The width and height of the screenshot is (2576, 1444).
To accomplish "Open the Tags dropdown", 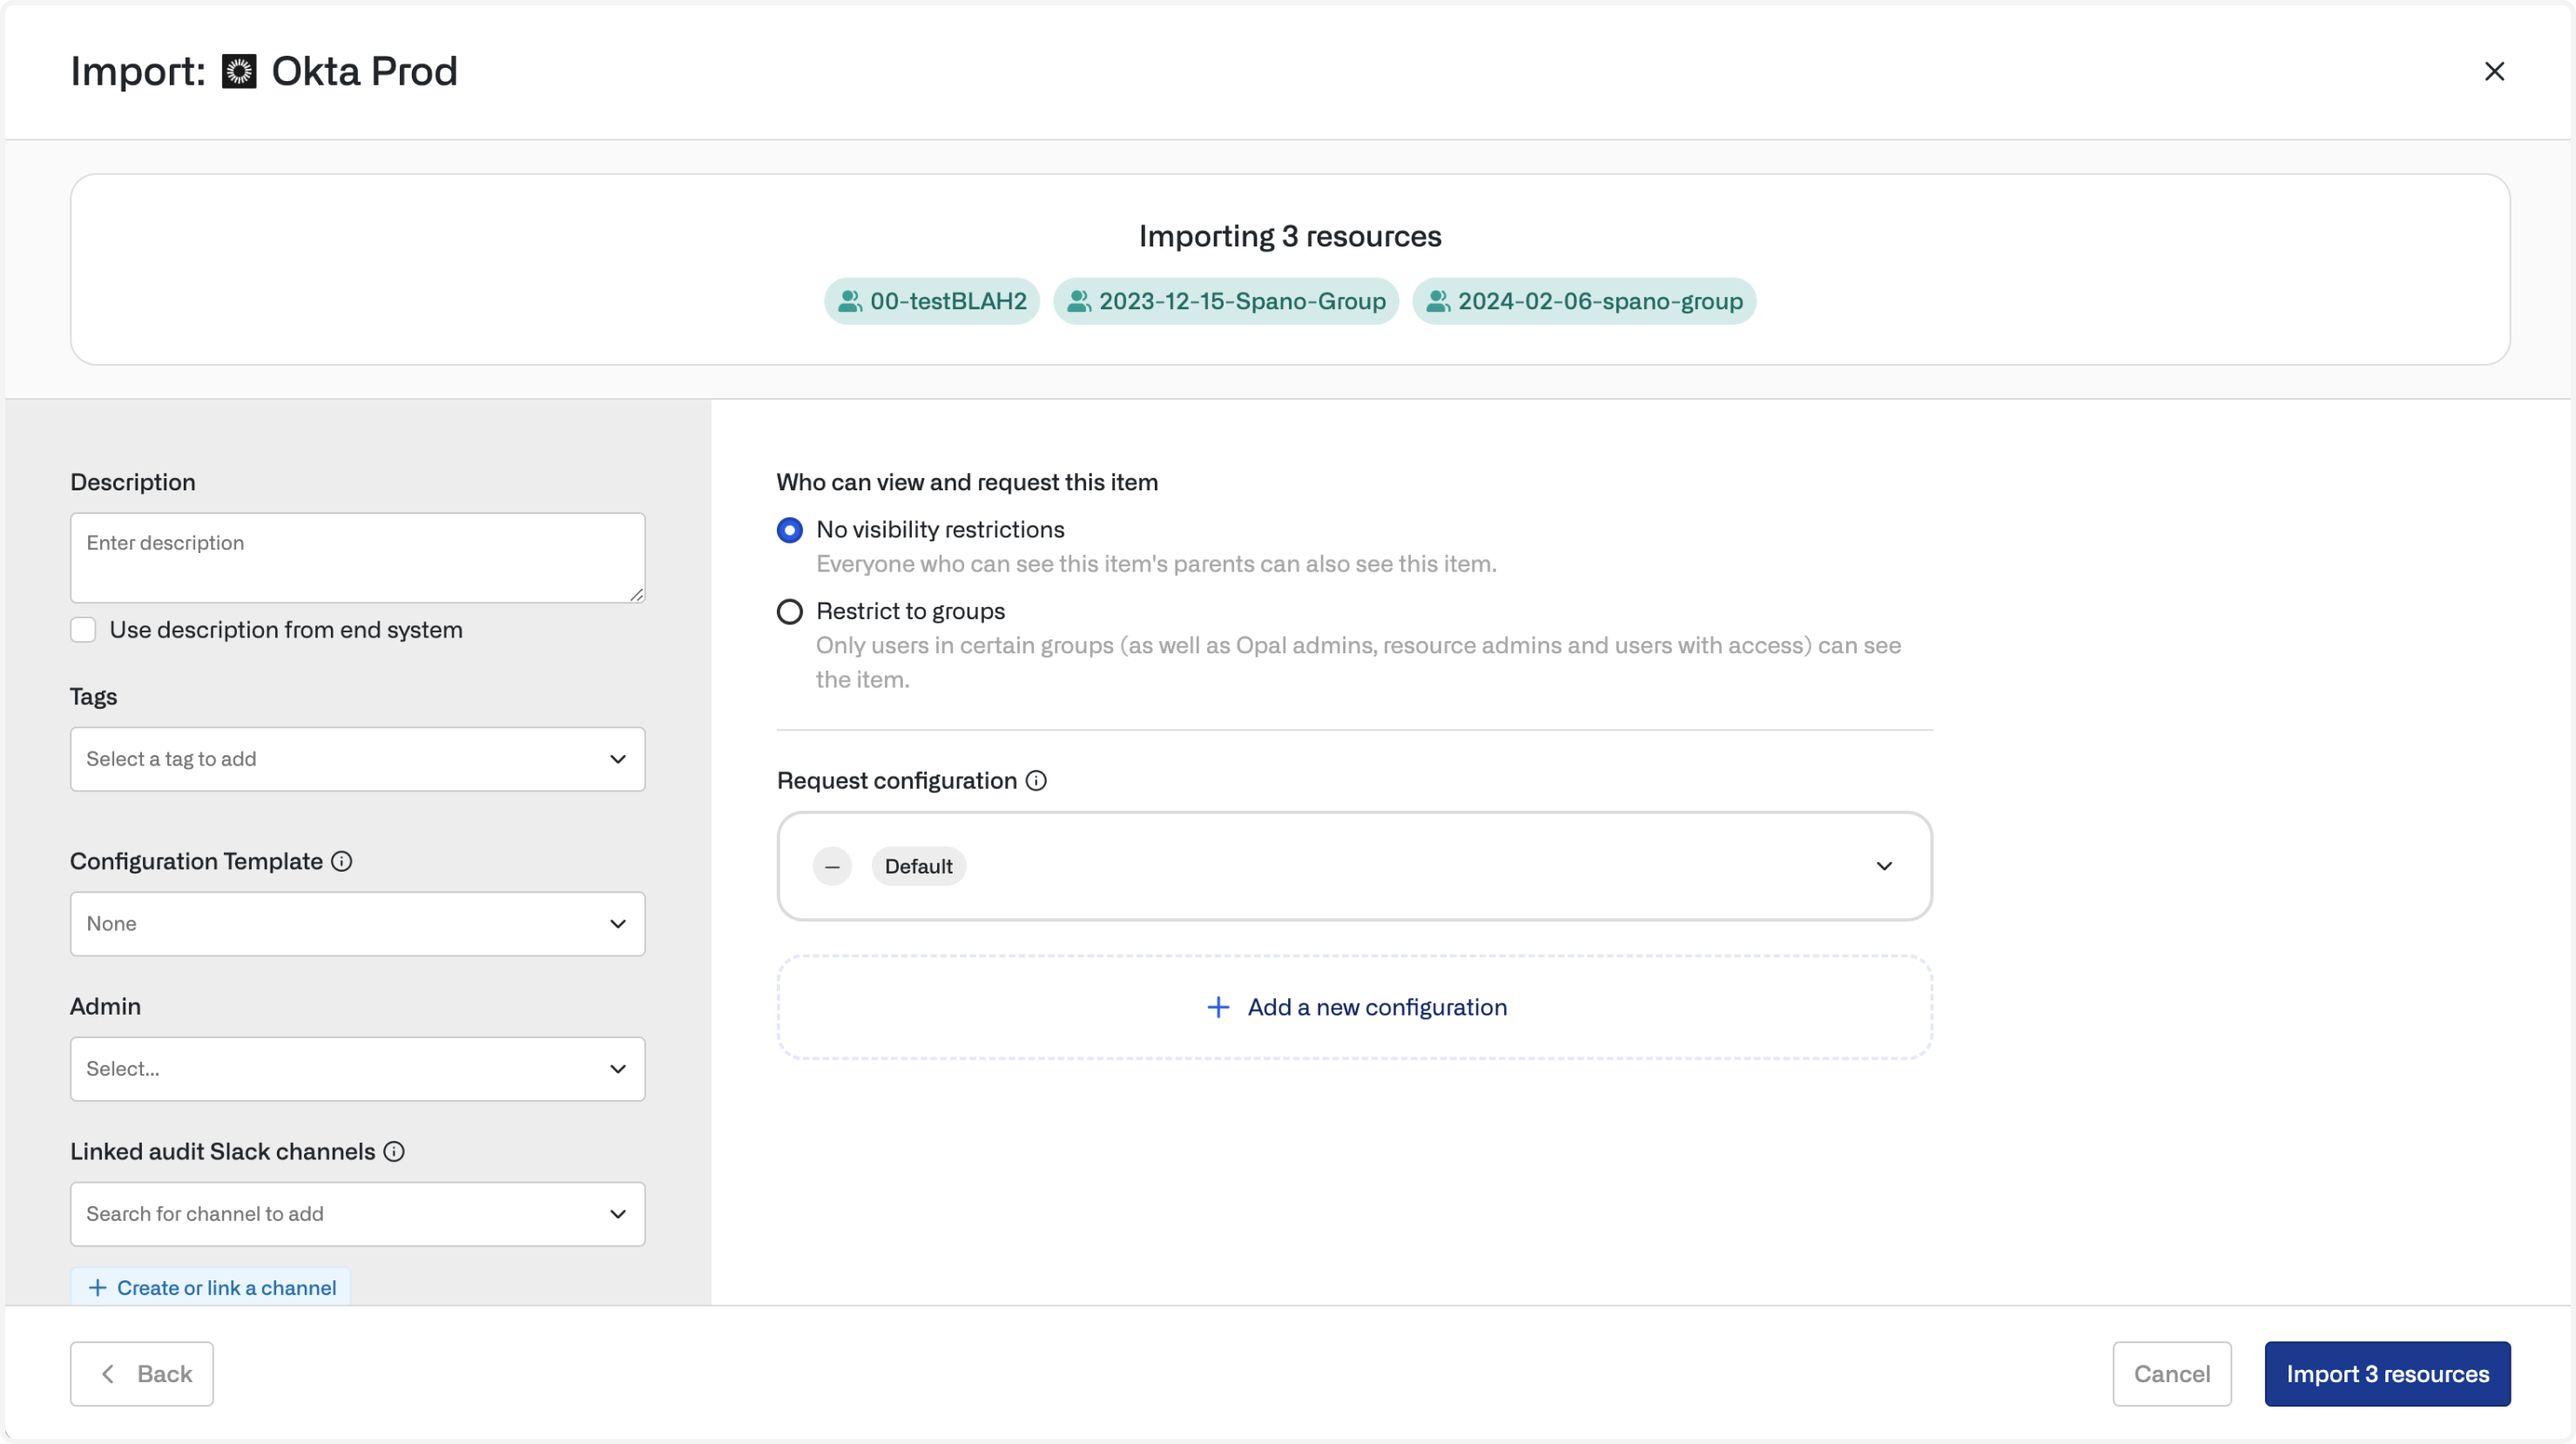I will click(x=357, y=759).
